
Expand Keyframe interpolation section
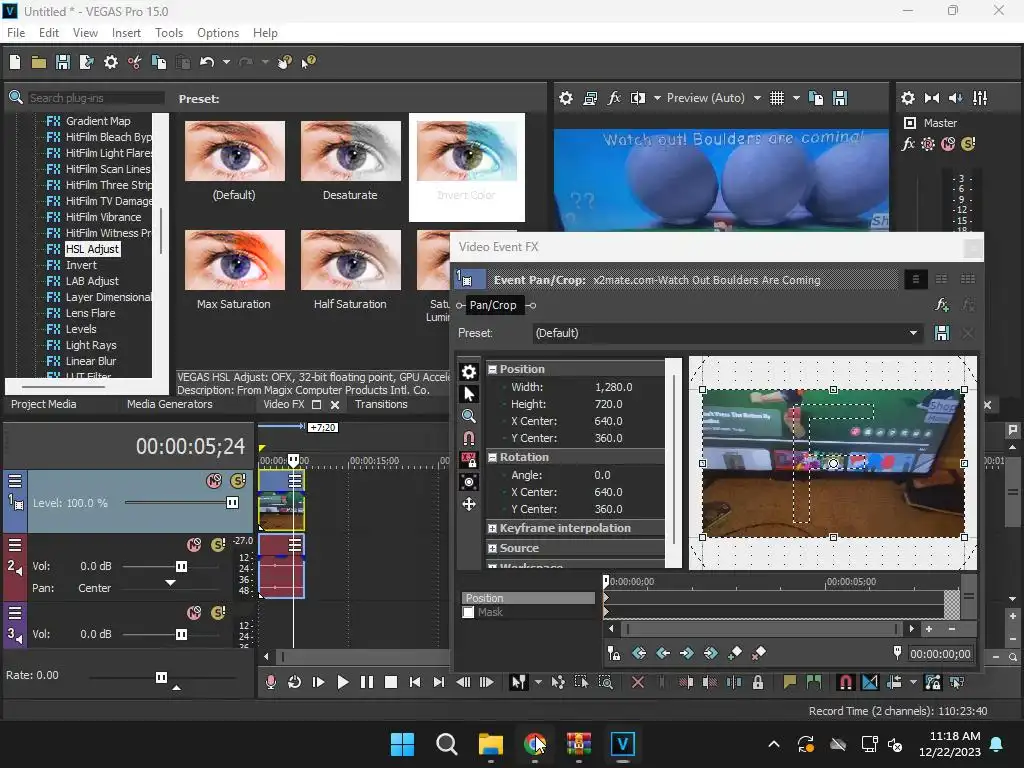(492, 528)
